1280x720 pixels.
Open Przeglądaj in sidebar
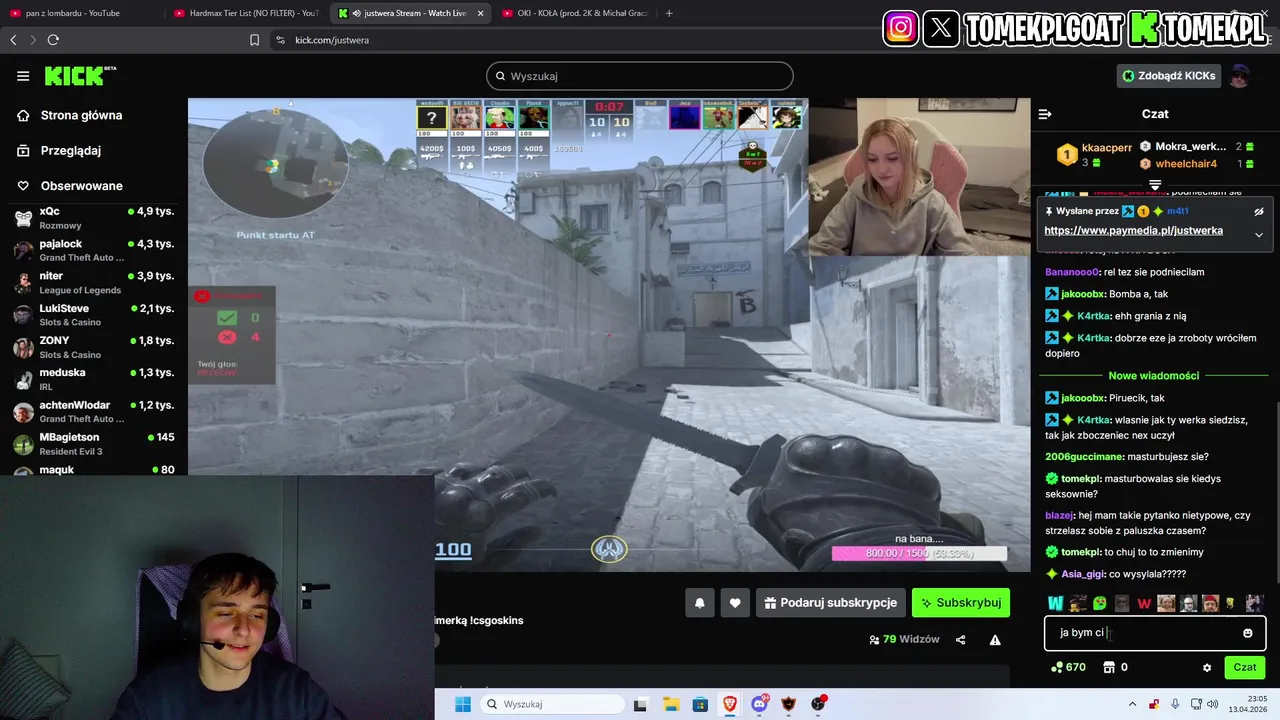point(59,150)
